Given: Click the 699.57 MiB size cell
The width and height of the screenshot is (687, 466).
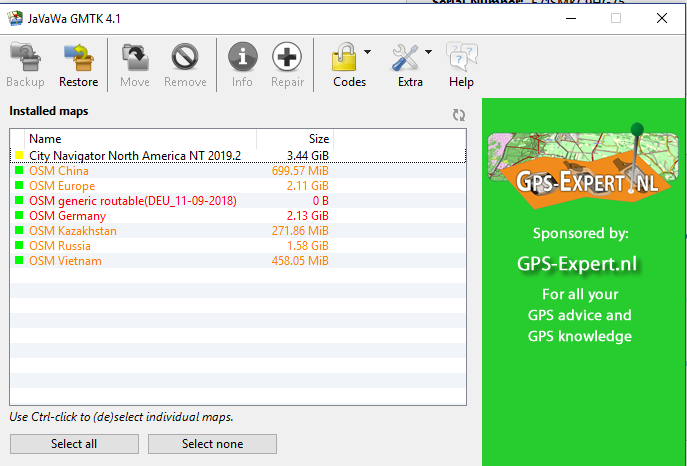Looking at the screenshot, I should [x=300, y=171].
